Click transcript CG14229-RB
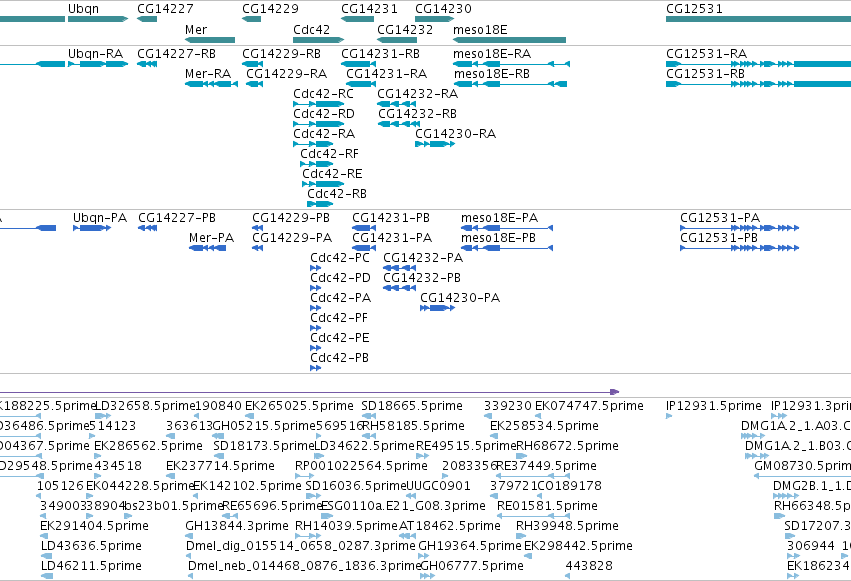The width and height of the screenshot is (851, 581). [x=252, y=64]
